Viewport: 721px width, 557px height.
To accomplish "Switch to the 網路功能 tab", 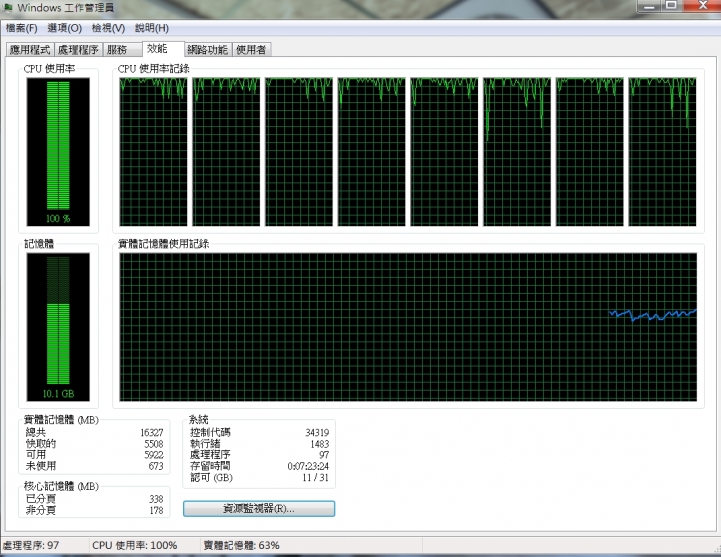I will [x=208, y=50].
